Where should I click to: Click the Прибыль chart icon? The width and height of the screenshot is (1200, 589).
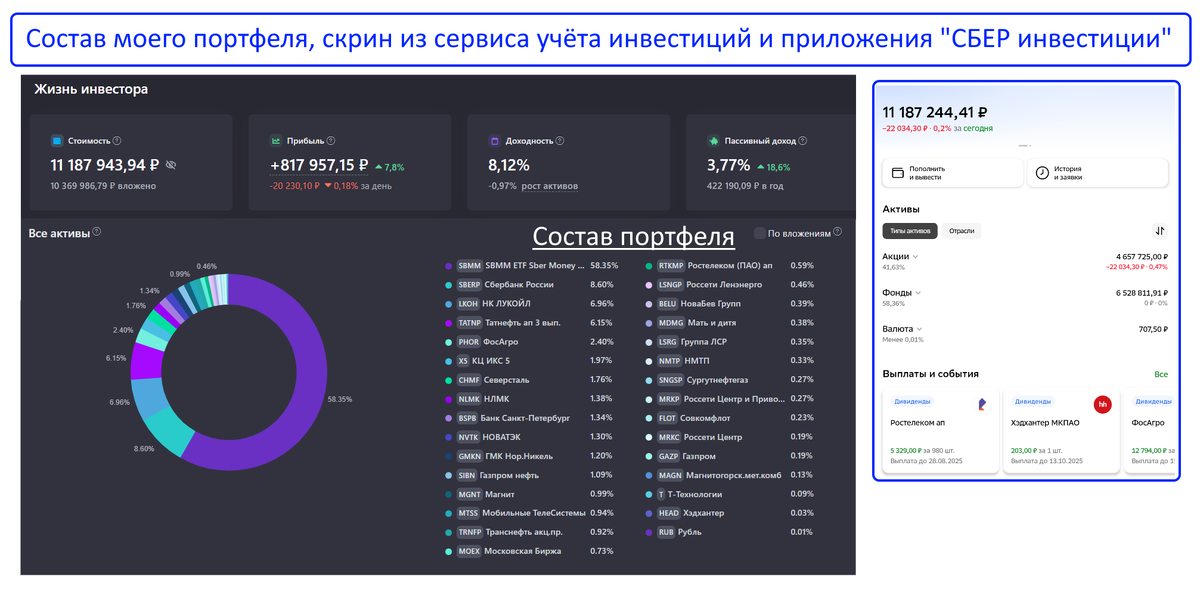pyautogui.click(x=275, y=141)
